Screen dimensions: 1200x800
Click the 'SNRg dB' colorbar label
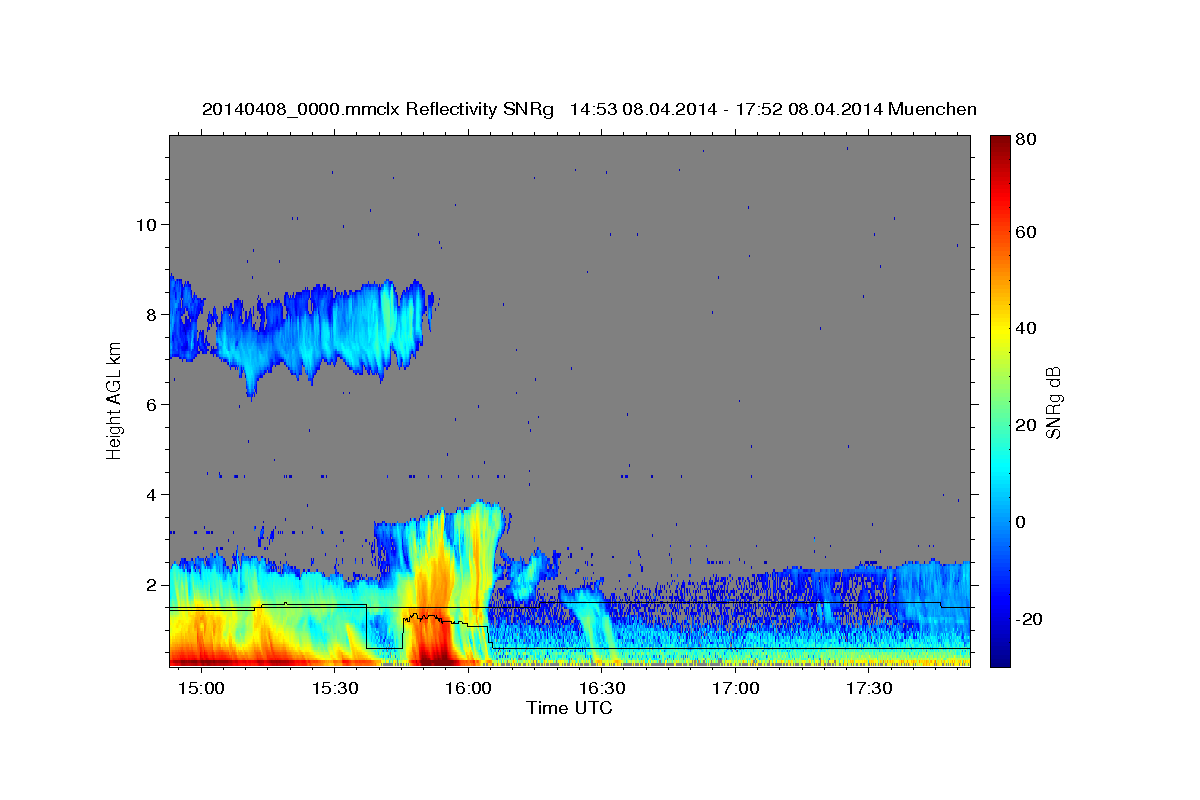point(1054,402)
